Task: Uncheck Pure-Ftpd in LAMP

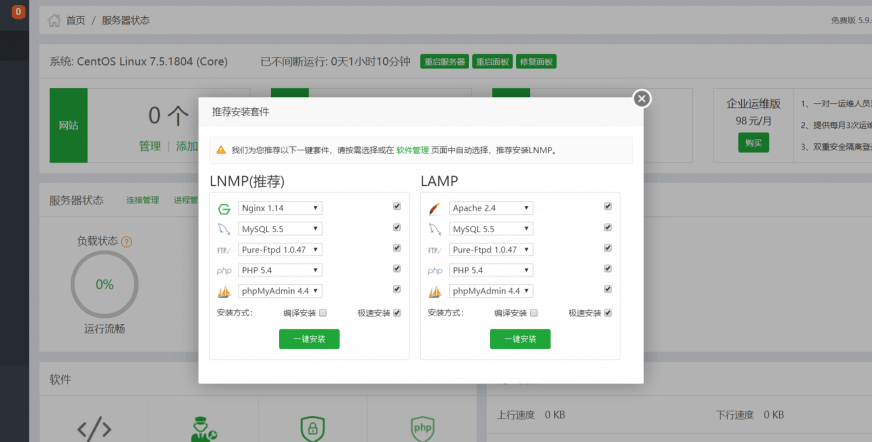Action: click(x=608, y=248)
